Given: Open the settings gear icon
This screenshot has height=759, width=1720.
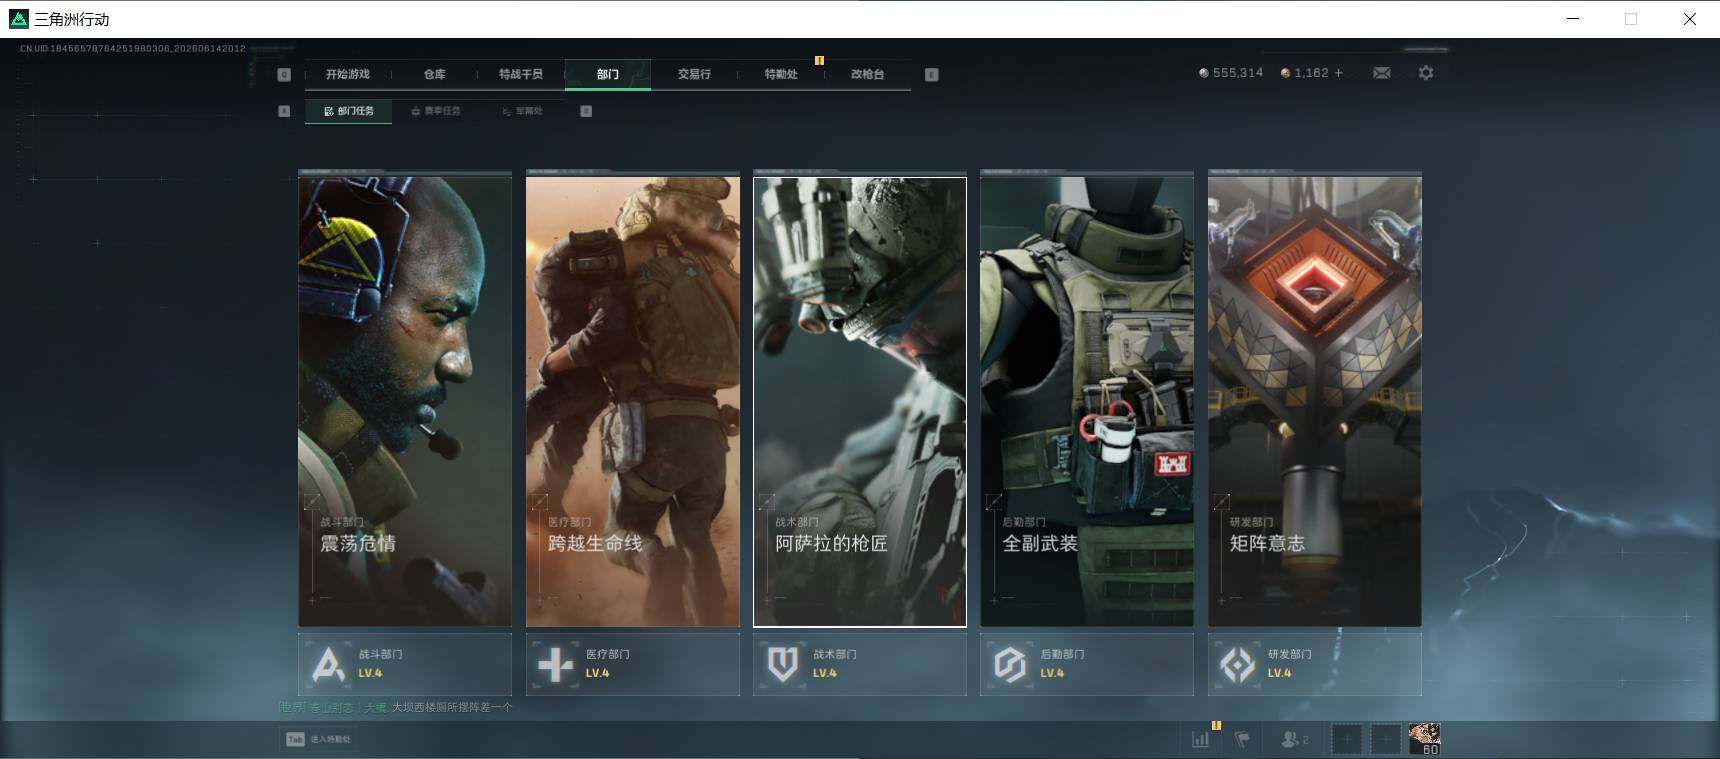Looking at the screenshot, I should click(1426, 73).
